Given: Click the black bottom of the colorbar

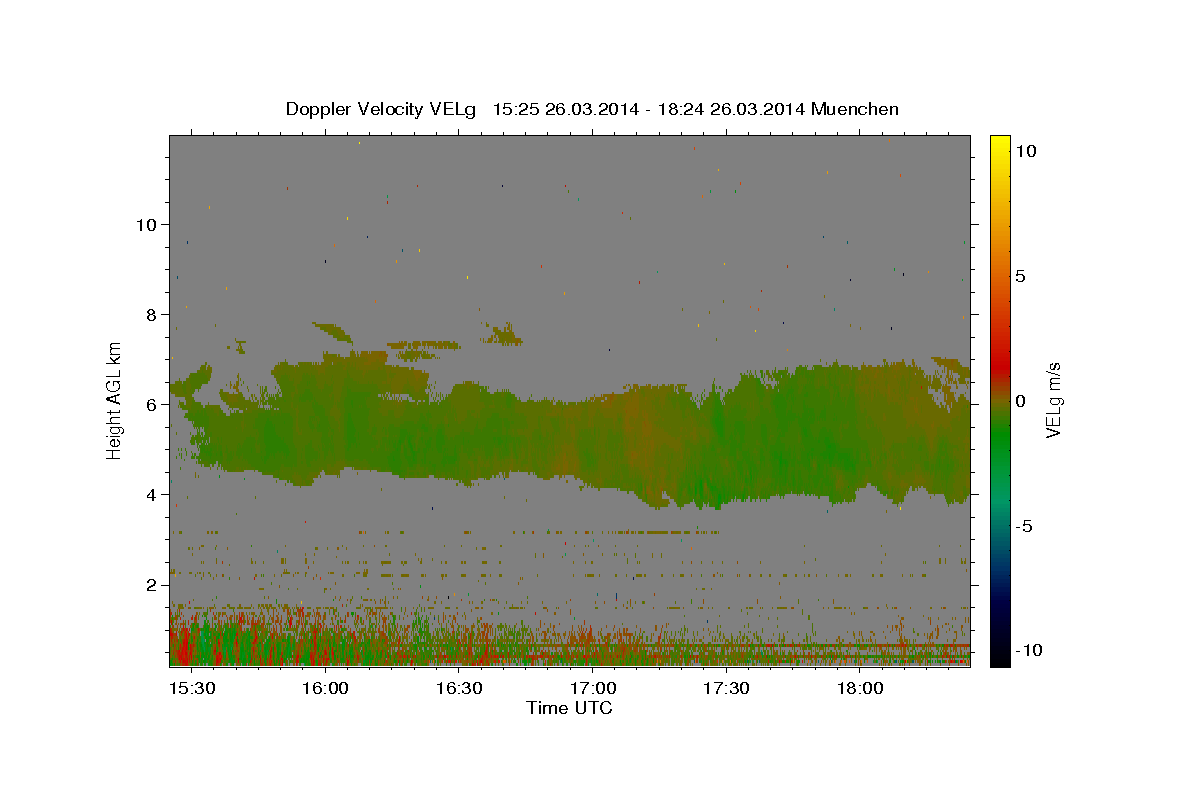Looking at the screenshot, I should coord(1000,655).
